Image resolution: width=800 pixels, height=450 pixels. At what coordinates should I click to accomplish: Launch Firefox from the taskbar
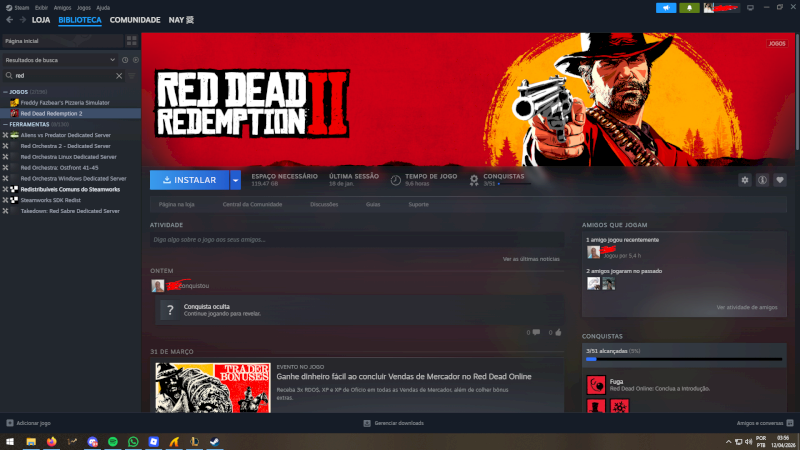[x=52, y=441]
